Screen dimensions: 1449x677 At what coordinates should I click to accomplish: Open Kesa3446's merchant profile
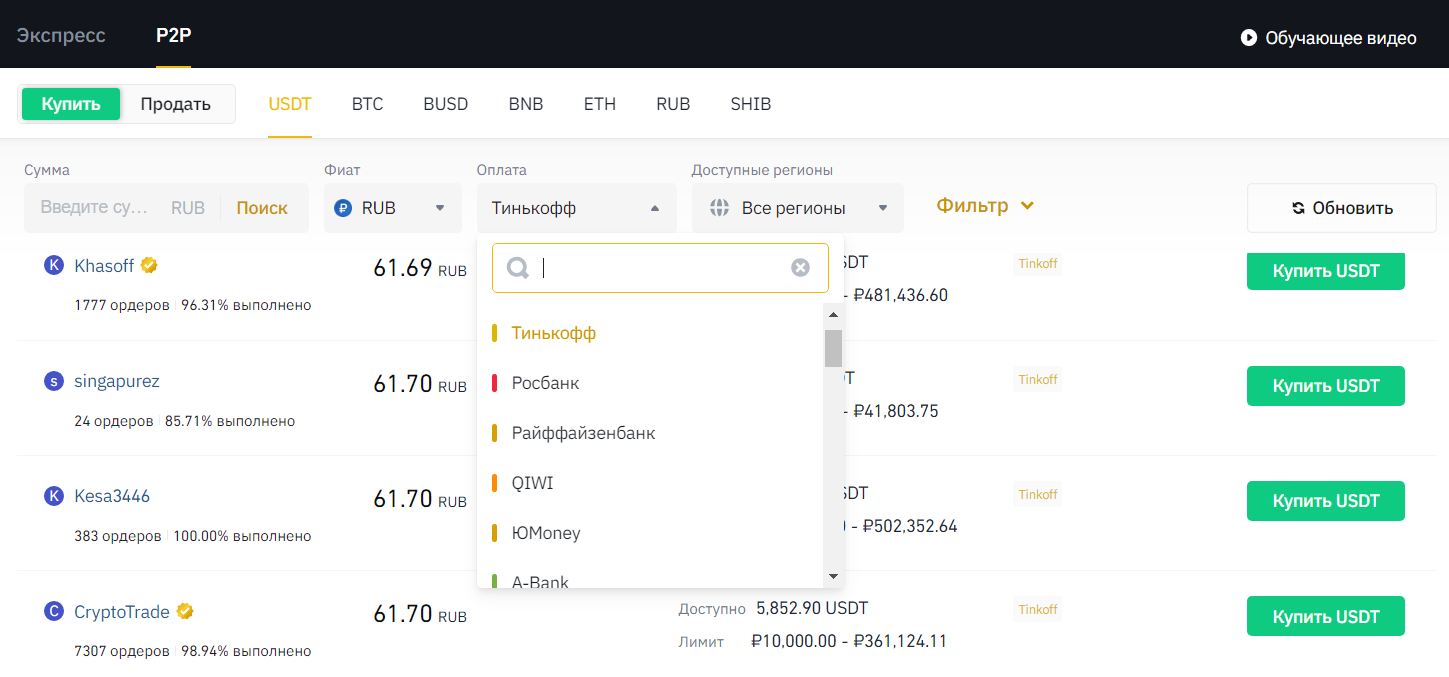click(112, 496)
